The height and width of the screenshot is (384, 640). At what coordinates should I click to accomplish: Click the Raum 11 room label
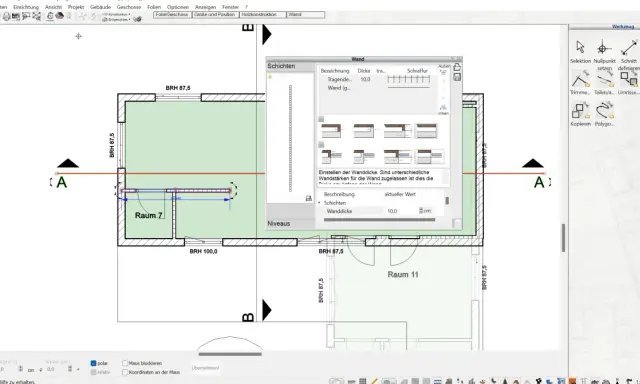point(403,275)
